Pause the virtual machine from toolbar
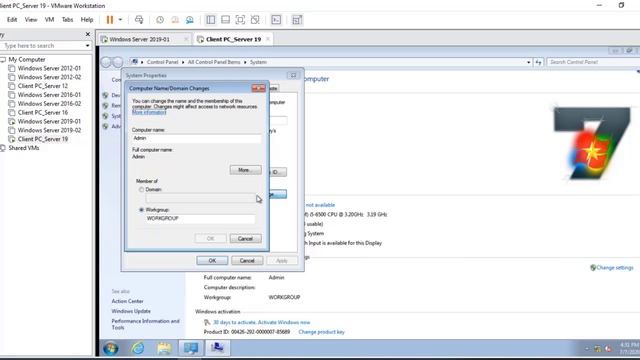This screenshot has width=640, height=360. point(110,20)
